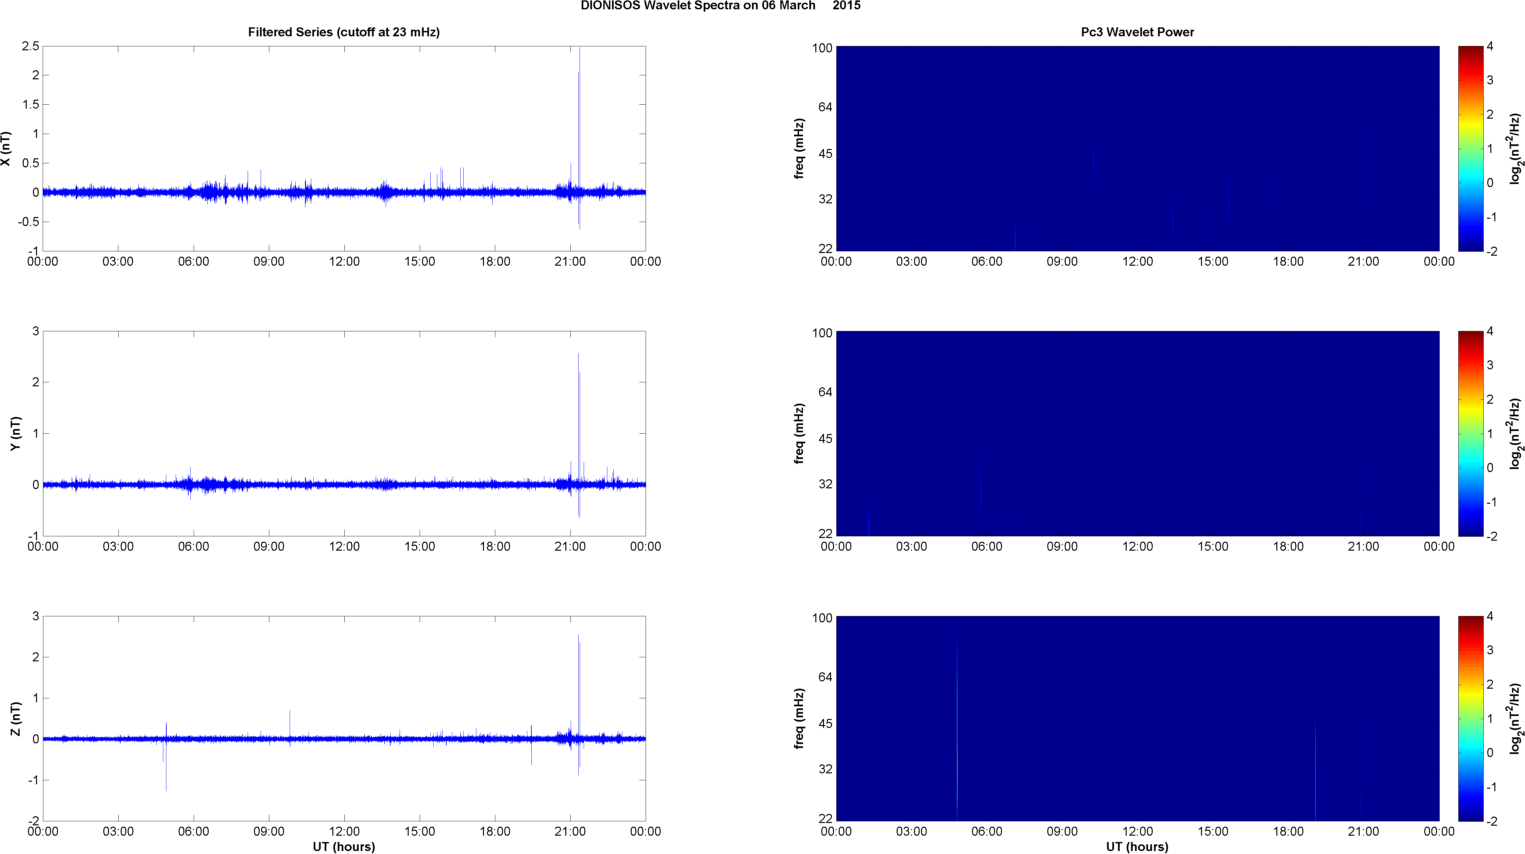The width and height of the screenshot is (1525, 854).
Task: Click the 21:00 tick below bottom spectrogram
Action: point(1363,832)
